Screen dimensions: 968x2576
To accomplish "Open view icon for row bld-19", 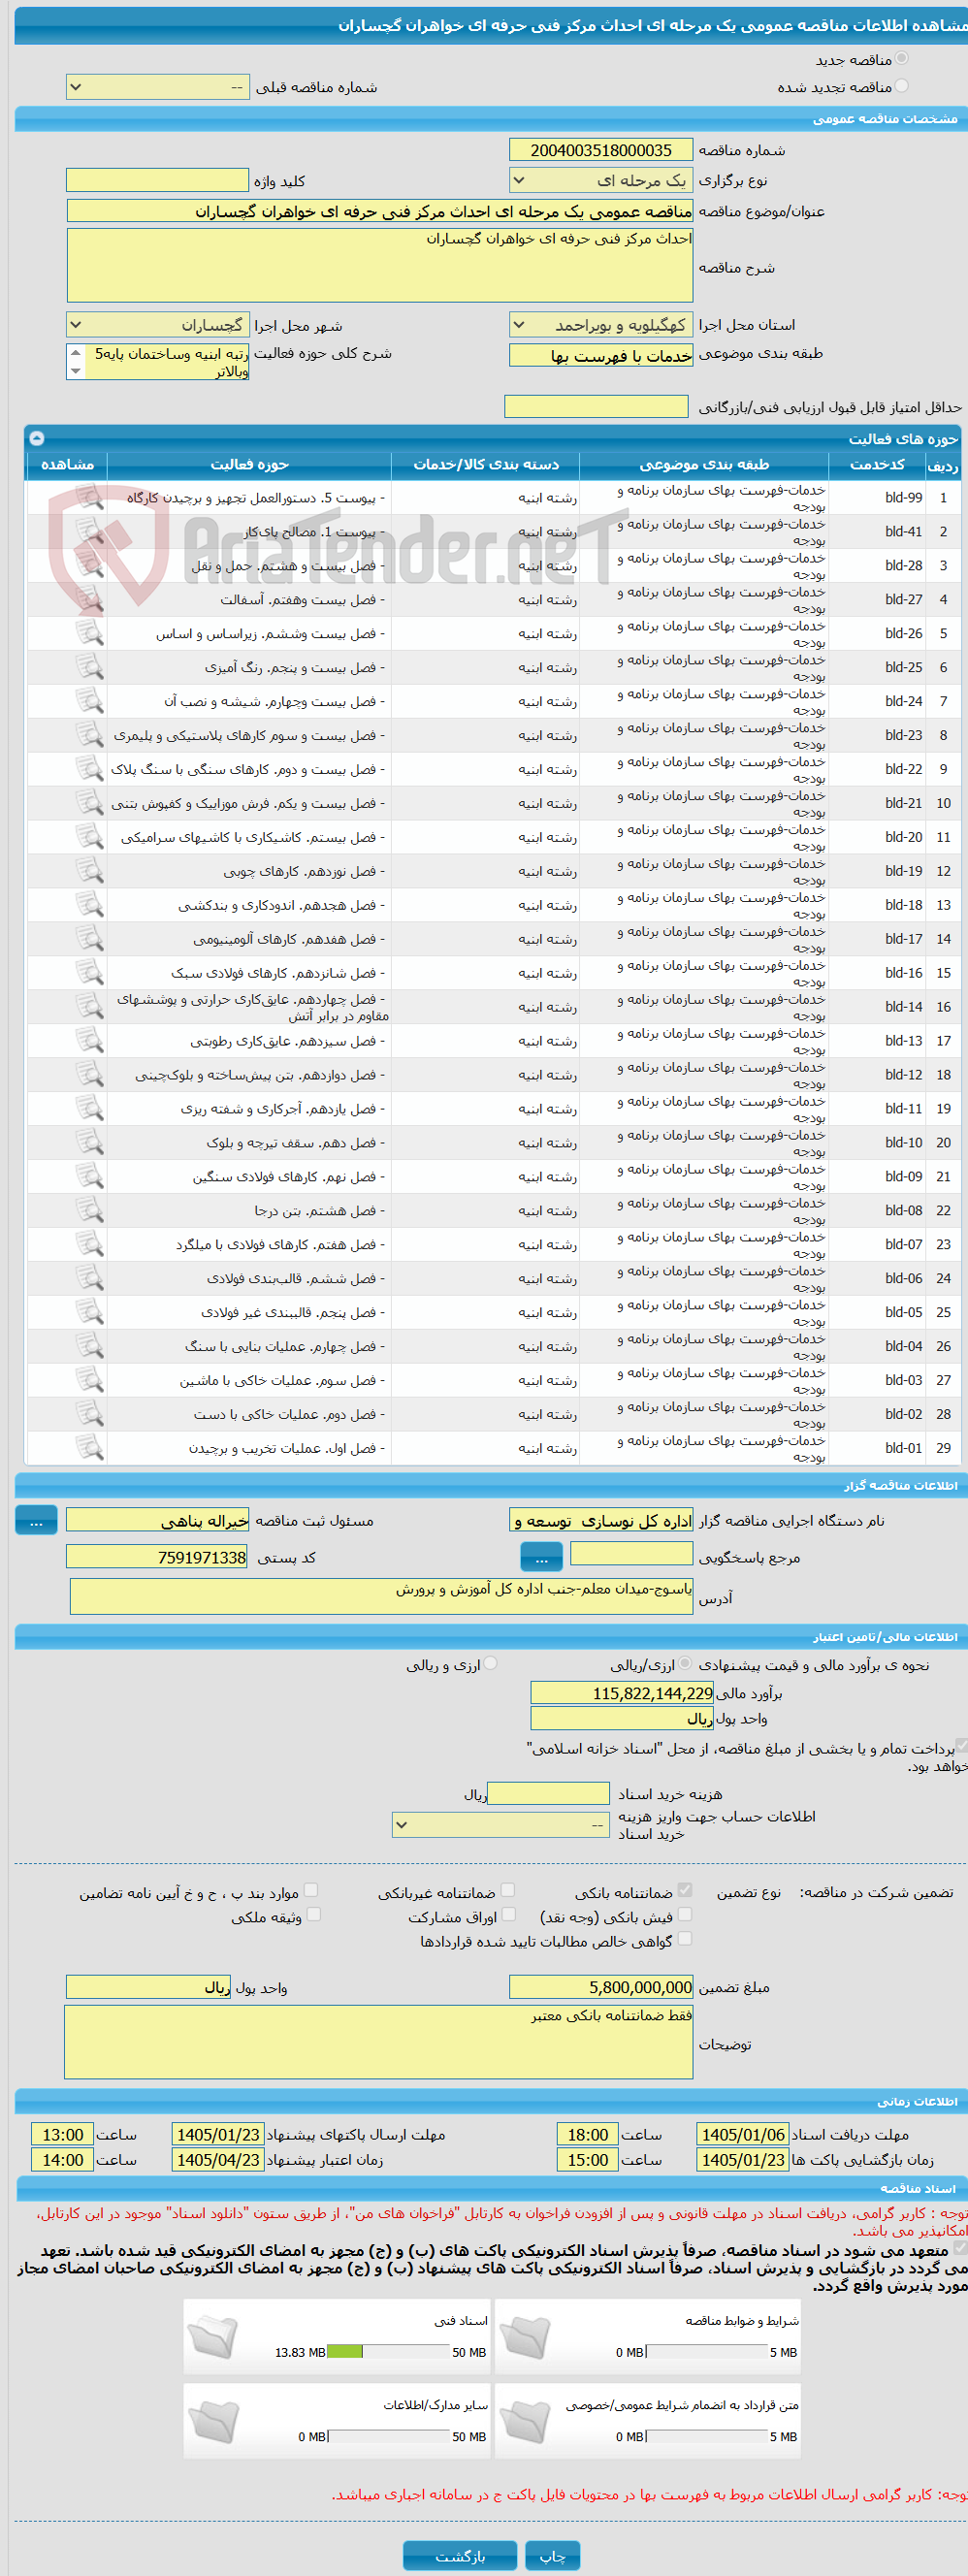I will tap(90, 871).
